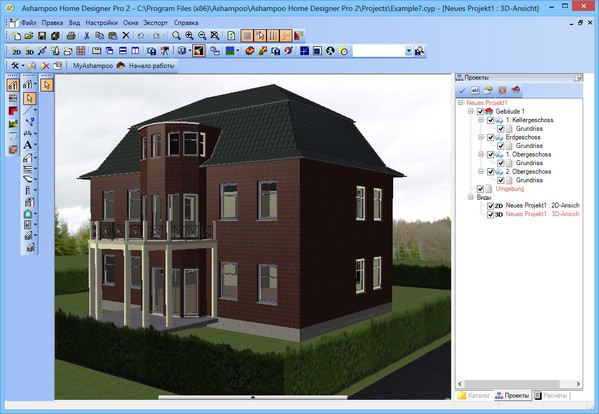599x414 pixels.
Task: Collapse the 1. Kellergeschoss node
Action: point(481,120)
